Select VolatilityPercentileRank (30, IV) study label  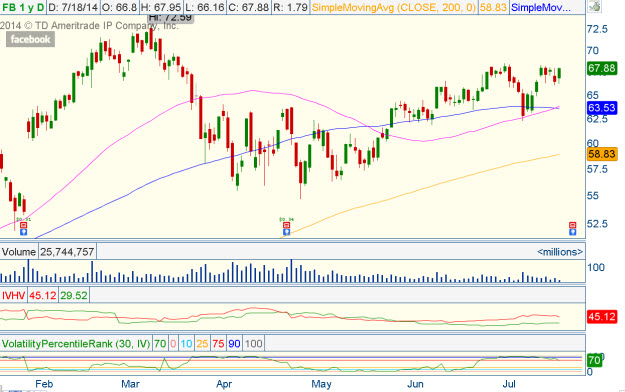click(76, 344)
